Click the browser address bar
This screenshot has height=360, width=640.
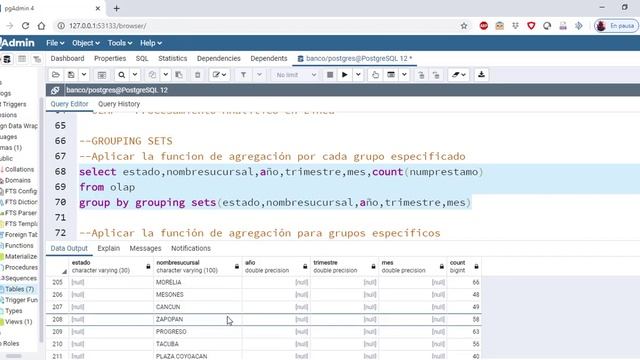click(261, 26)
